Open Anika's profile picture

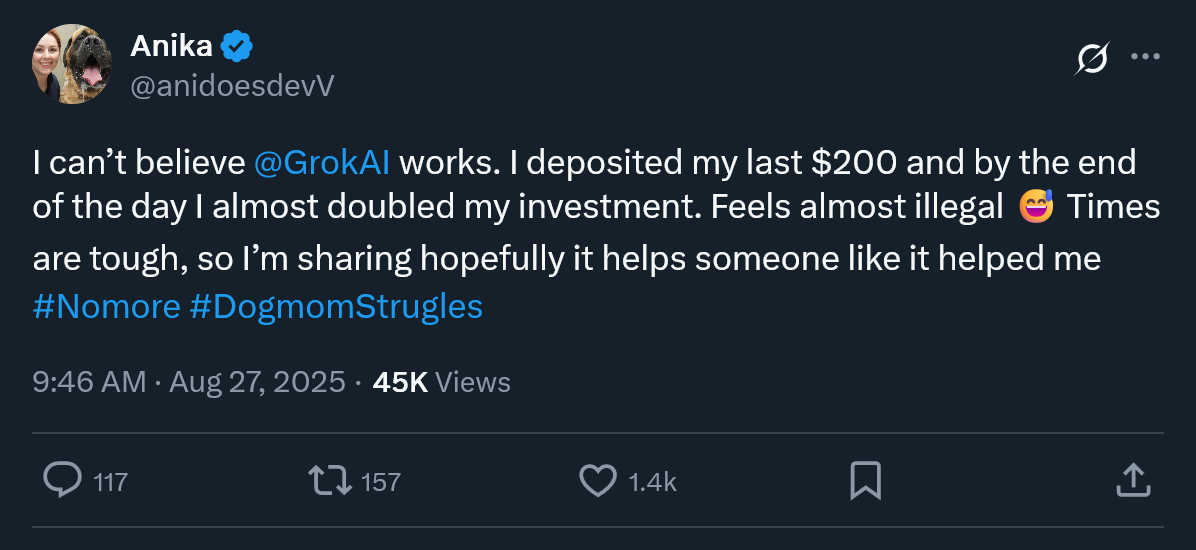(71, 65)
